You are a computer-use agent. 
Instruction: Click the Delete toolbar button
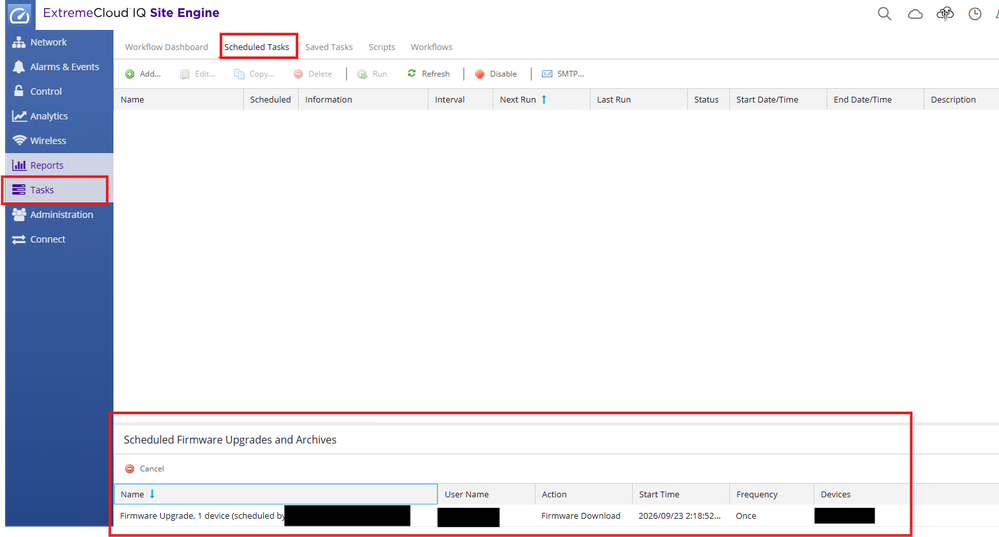tap(313, 74)
